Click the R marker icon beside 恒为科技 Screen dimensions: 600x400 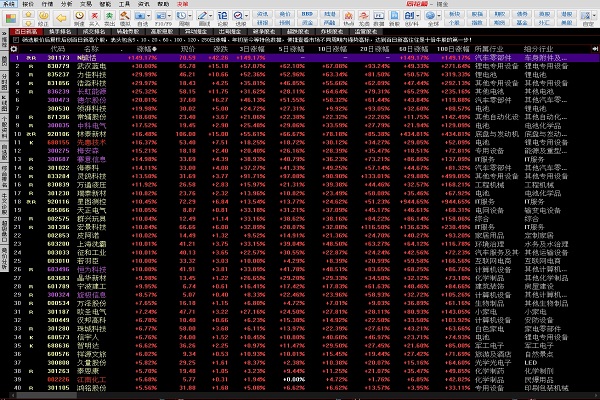point(31,268)
